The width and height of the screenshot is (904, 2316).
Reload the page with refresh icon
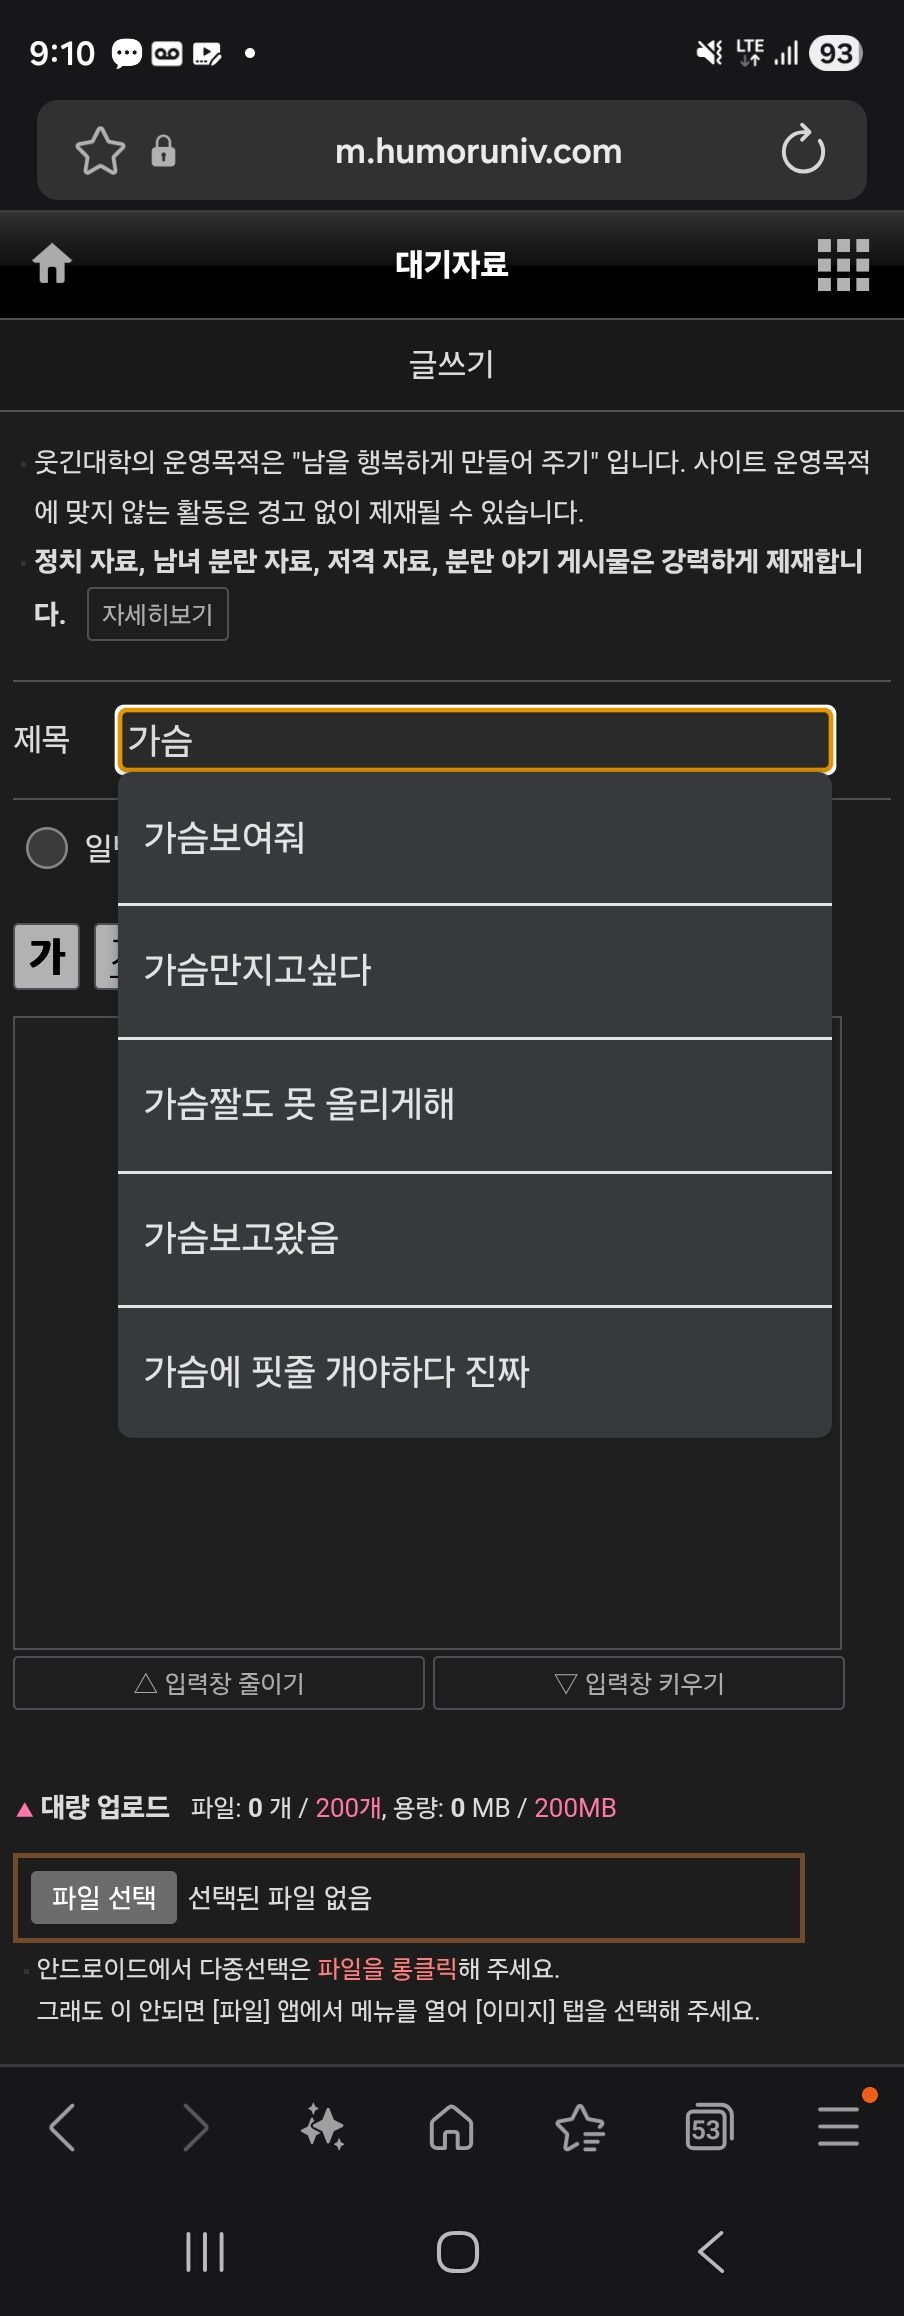802,151
